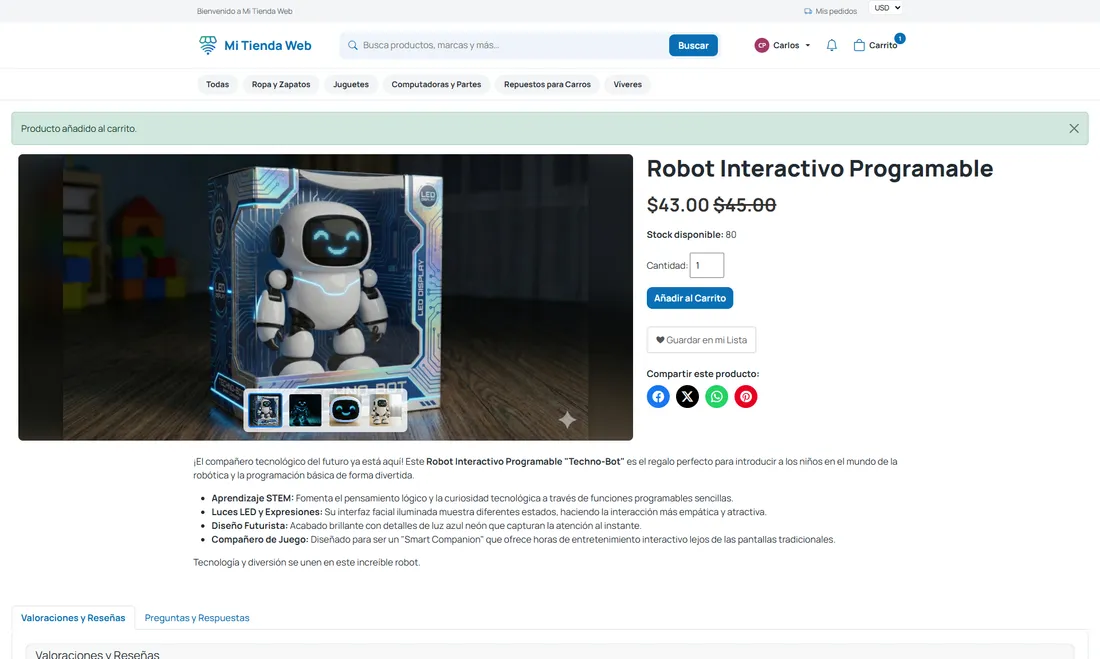Click the Buscar button
Viewport: 1100px width, 659px height.
click(693, 45)
